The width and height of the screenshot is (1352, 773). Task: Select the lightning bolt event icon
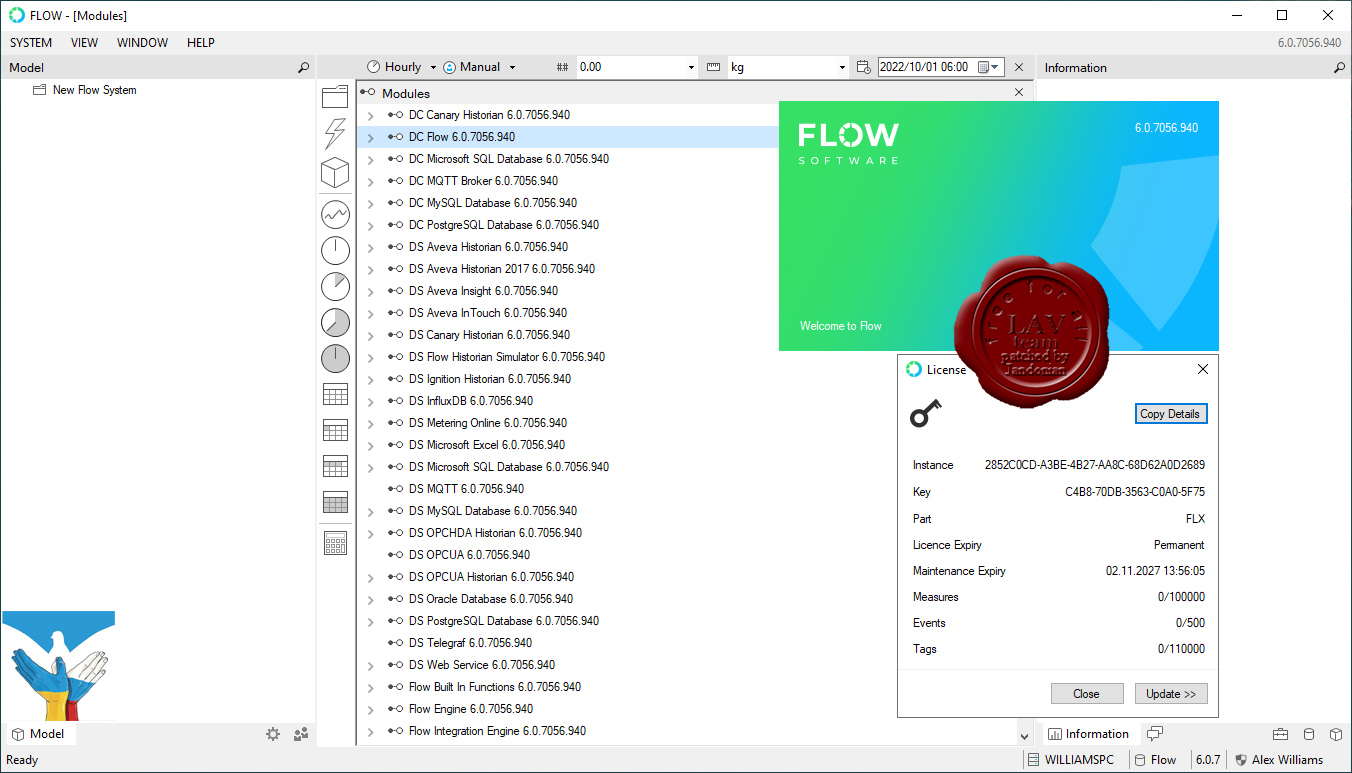335,134
